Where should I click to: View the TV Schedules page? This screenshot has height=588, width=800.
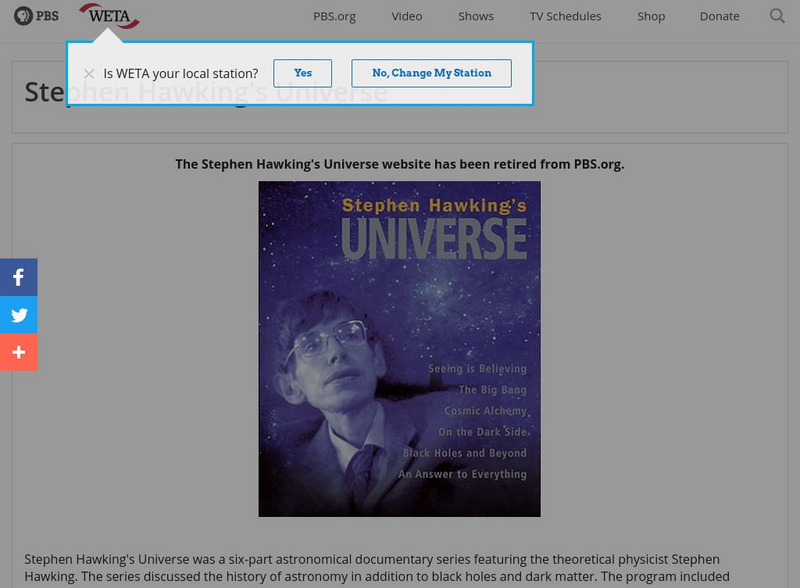coord(565,16)
